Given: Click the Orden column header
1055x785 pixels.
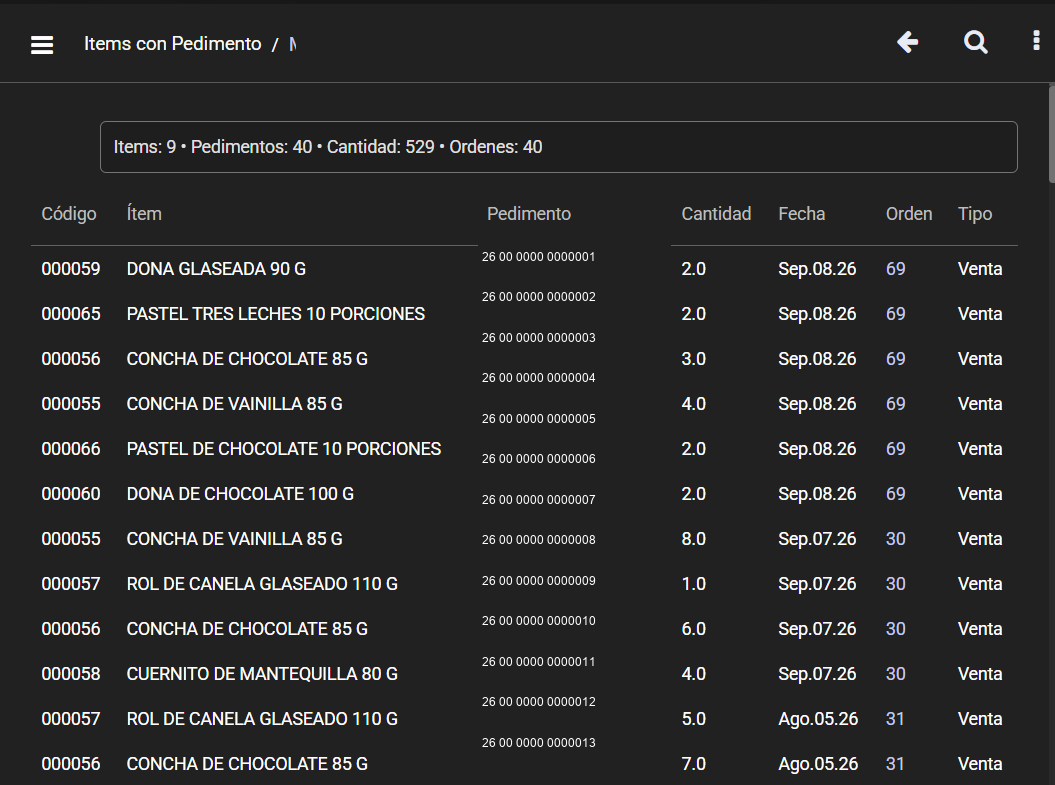Looking at the screenshot, I should click(909, 214).
